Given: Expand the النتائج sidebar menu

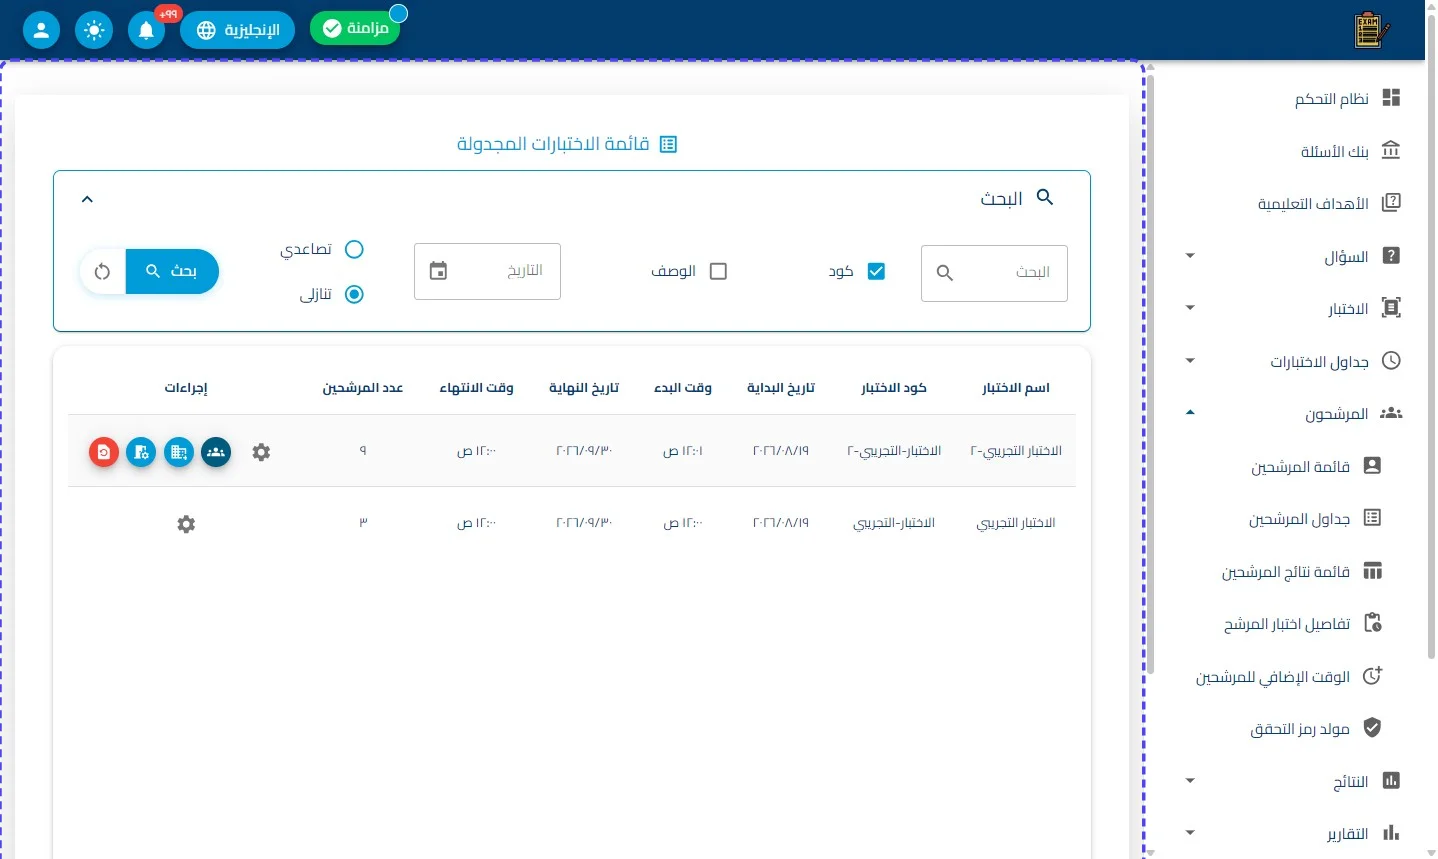Looking at the screenshot, I should (1190, 781).
